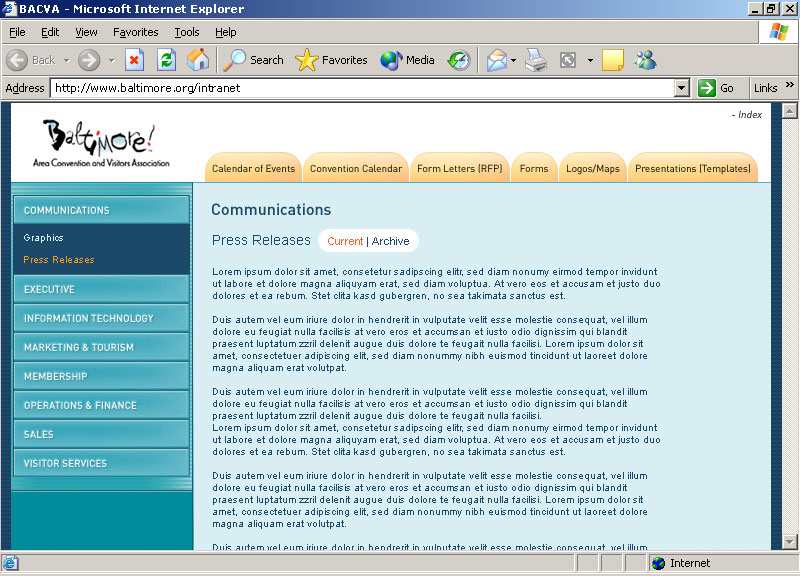
Task: Open the History icon in toolbar
Action: (458, 60)
